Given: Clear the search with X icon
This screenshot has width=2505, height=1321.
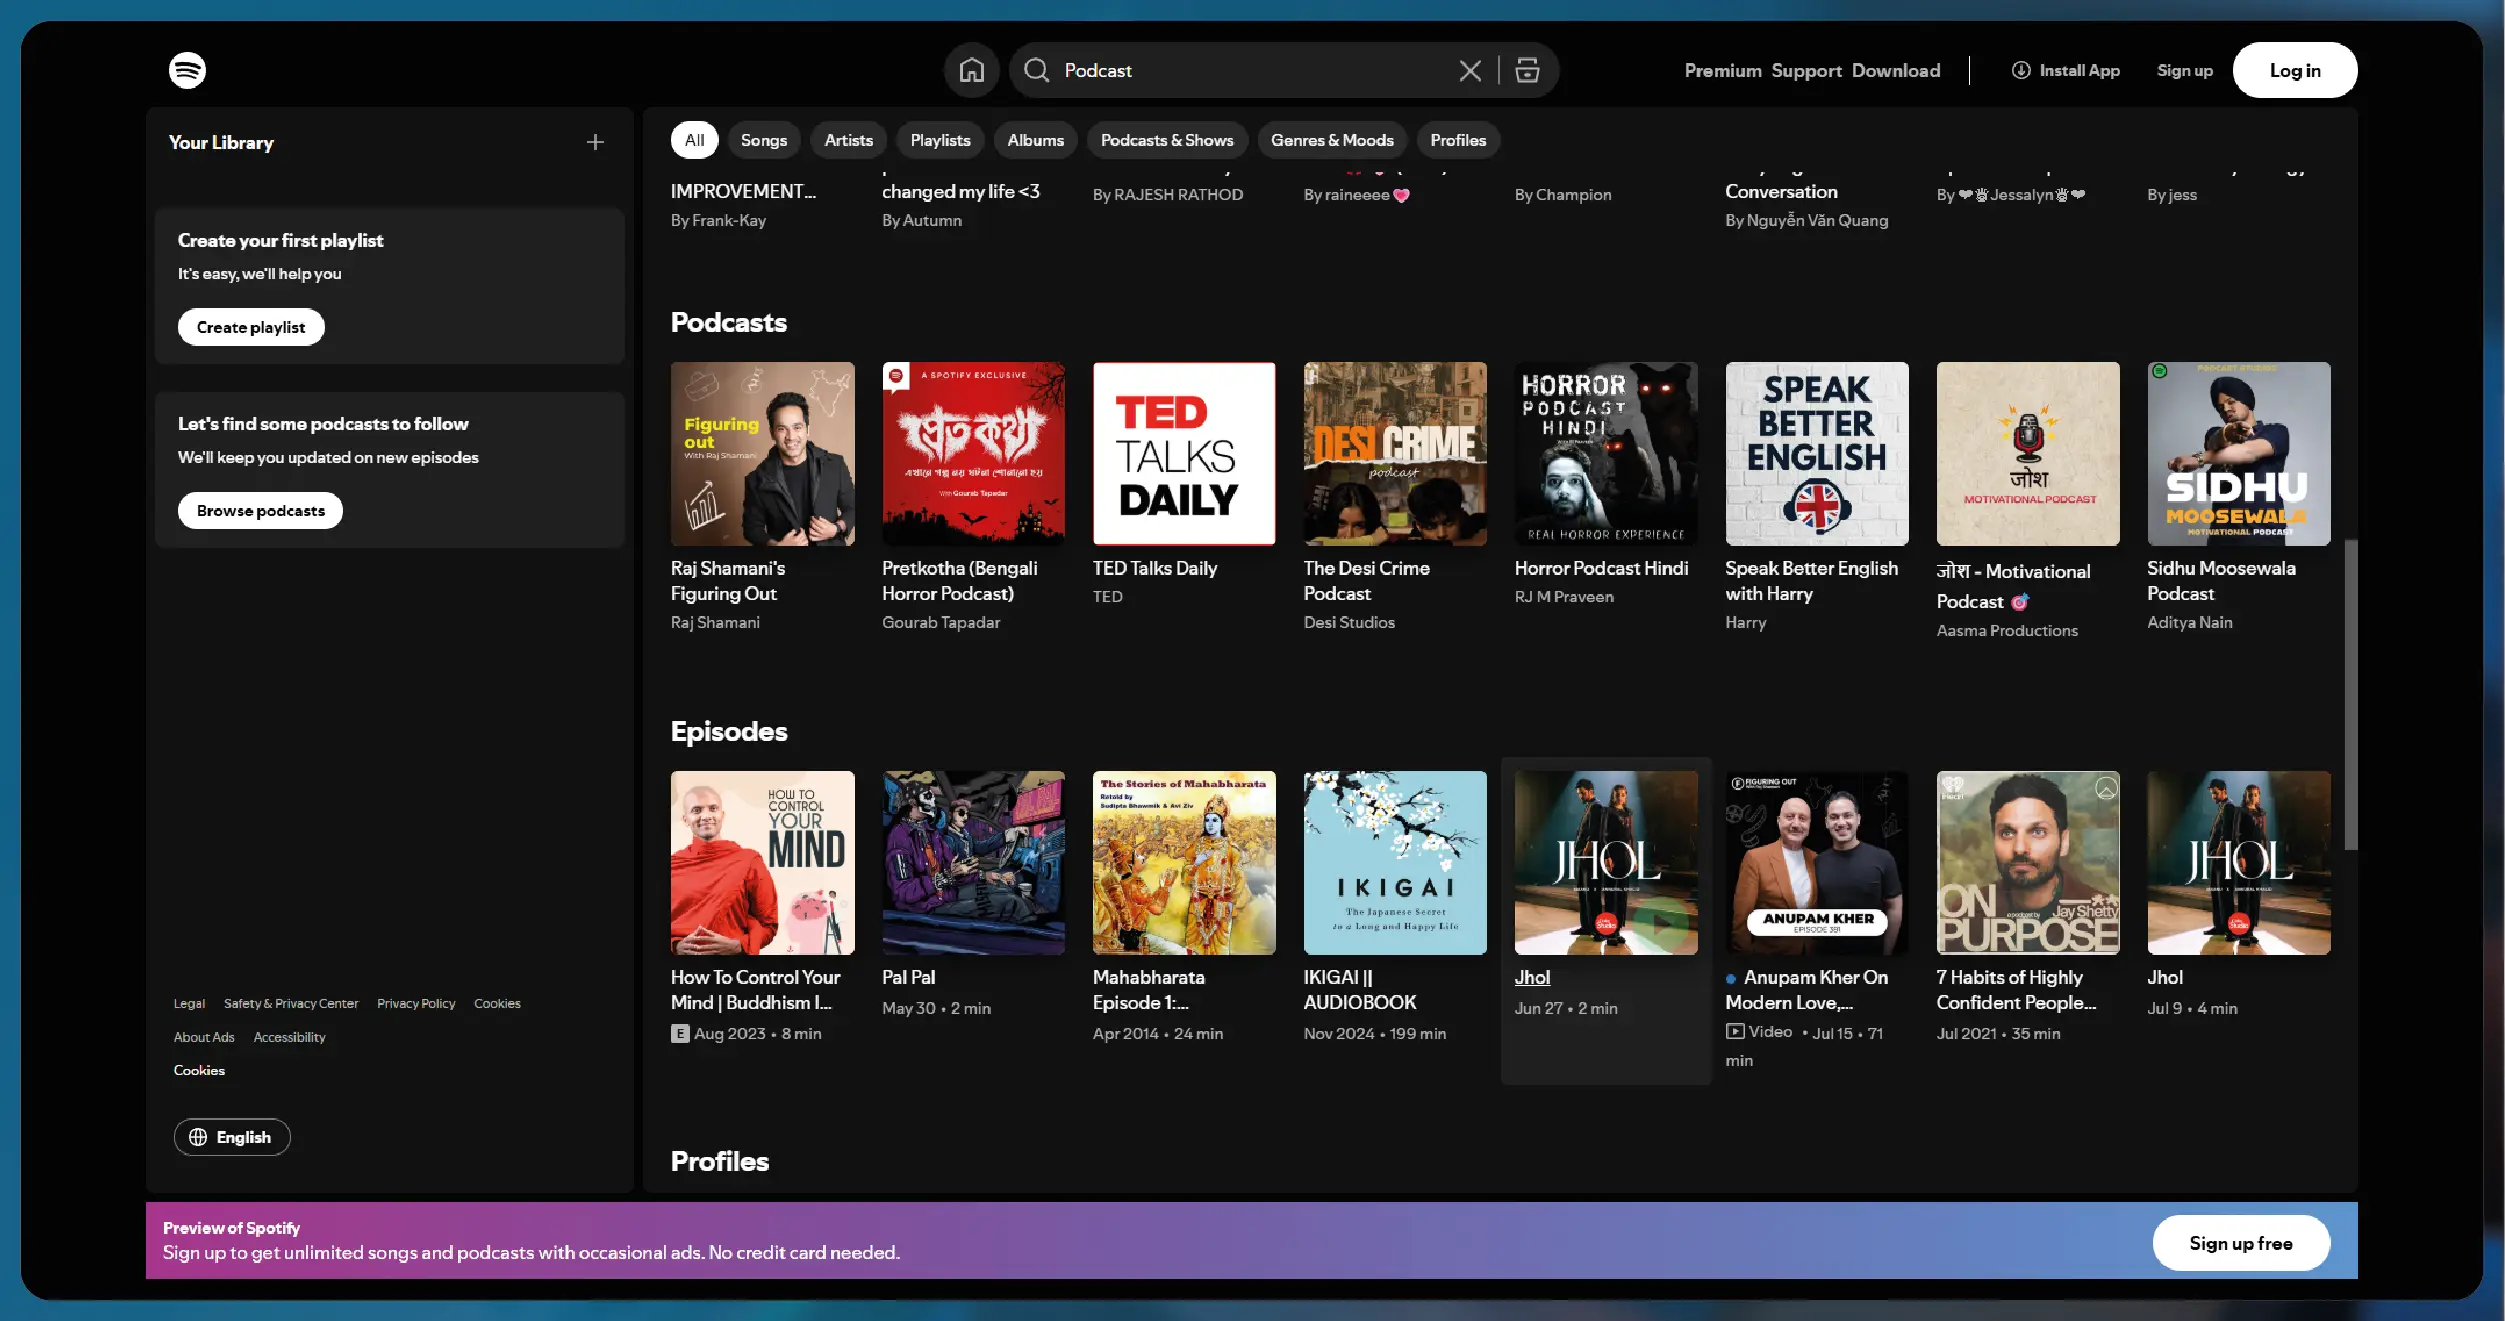Looking at the screenshot, I should (1469, 70).
